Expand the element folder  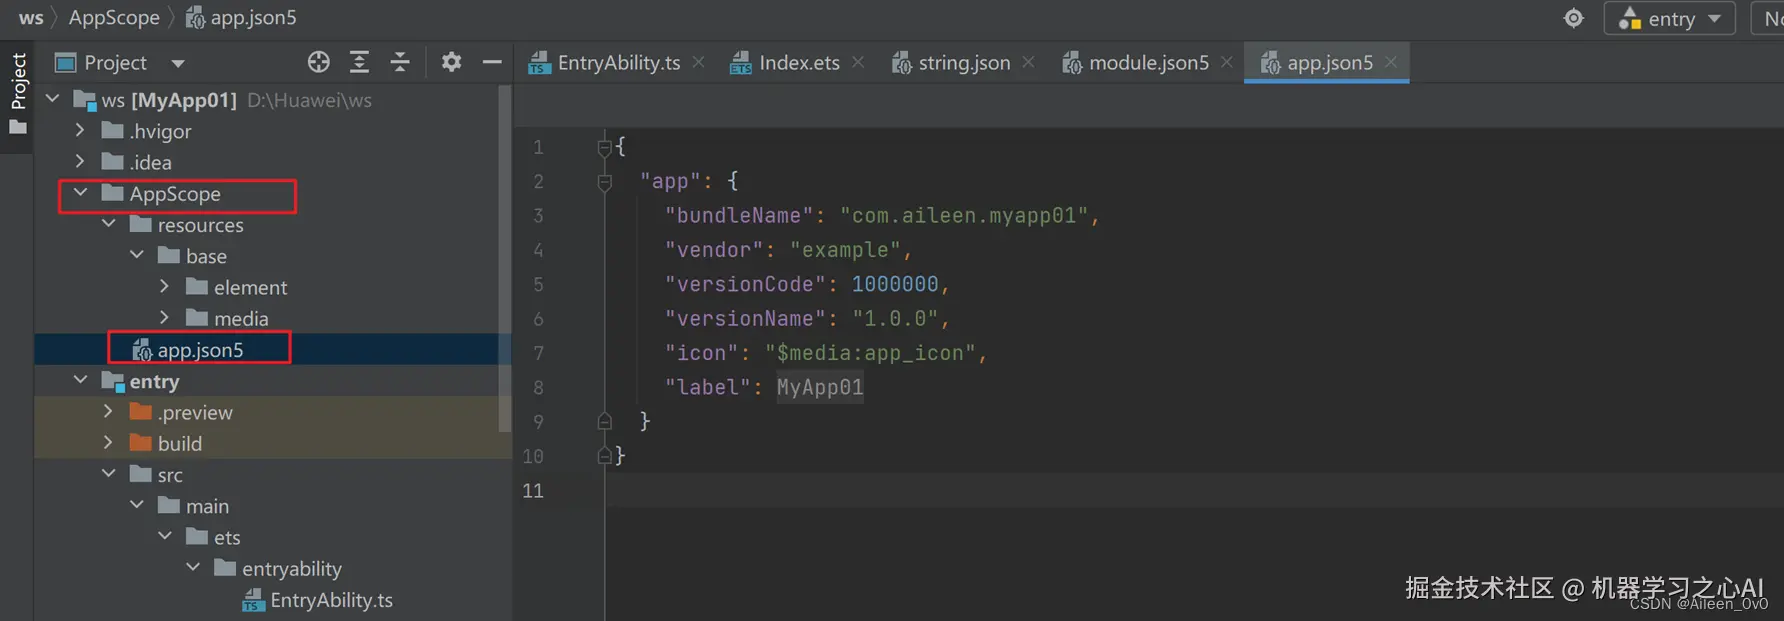(165, 286)
